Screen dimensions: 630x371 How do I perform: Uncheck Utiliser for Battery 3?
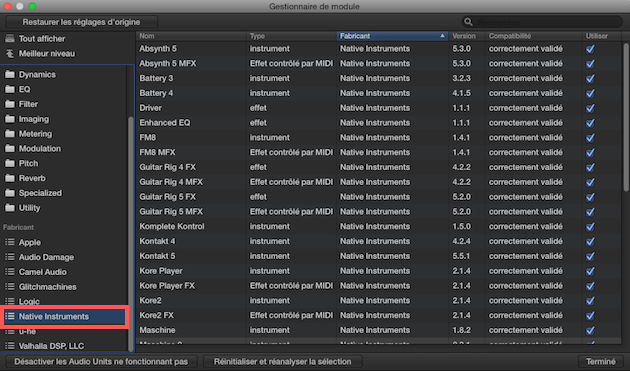point(590,78)
